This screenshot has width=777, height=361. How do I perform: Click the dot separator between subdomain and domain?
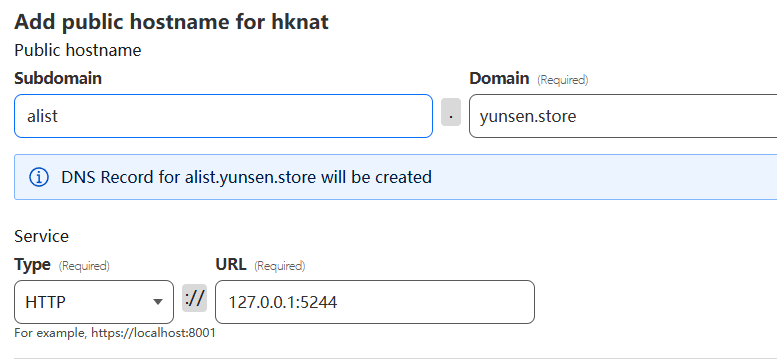click(x=451, y=112)
